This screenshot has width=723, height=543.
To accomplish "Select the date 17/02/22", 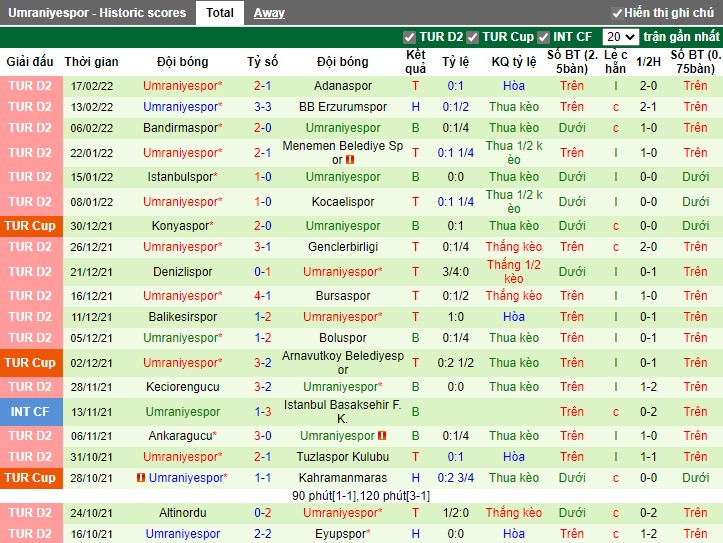I will coord(91,86).
